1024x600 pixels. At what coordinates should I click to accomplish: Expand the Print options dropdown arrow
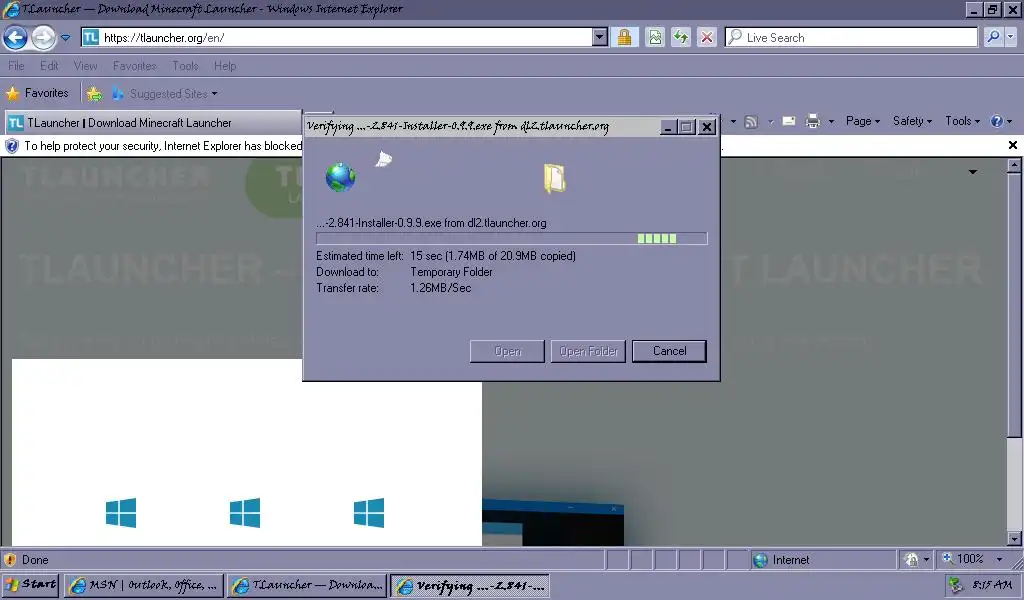(831, 121)
